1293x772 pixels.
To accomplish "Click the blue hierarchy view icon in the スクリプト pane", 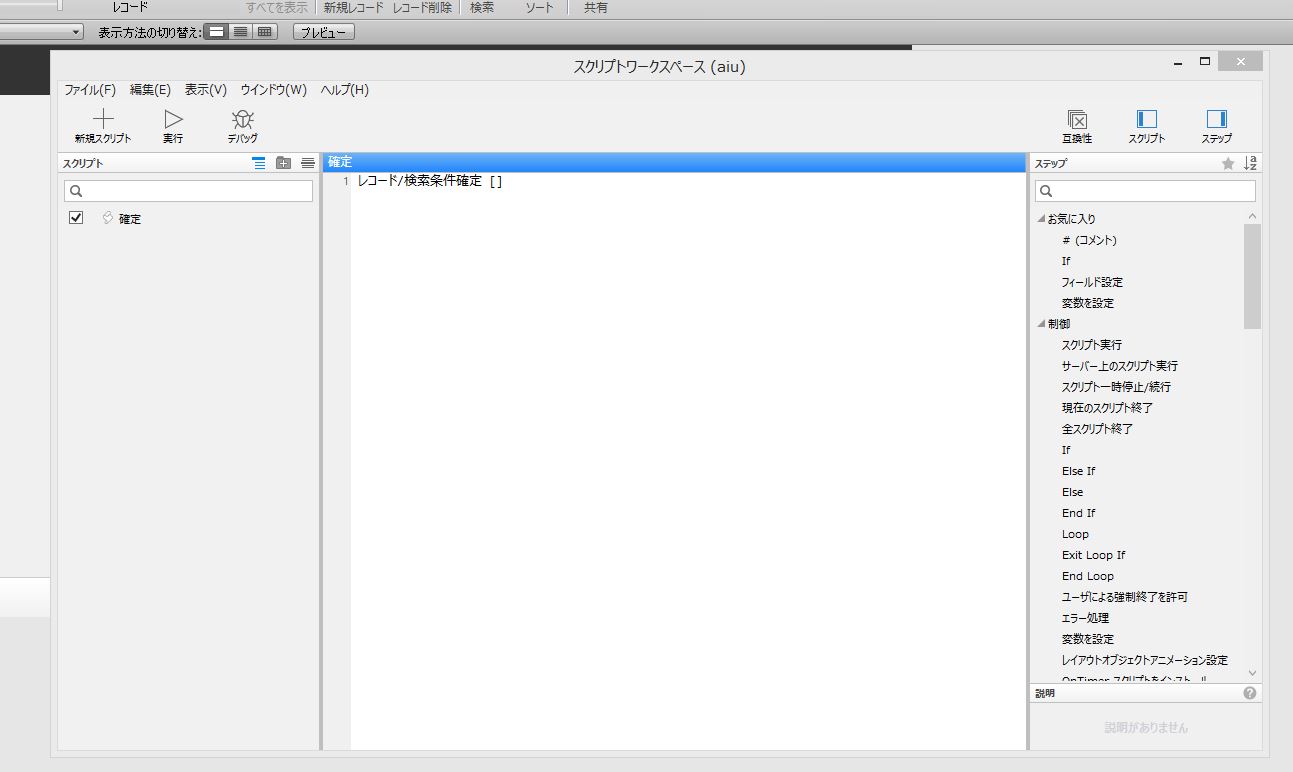I will [x=259, y=163].
